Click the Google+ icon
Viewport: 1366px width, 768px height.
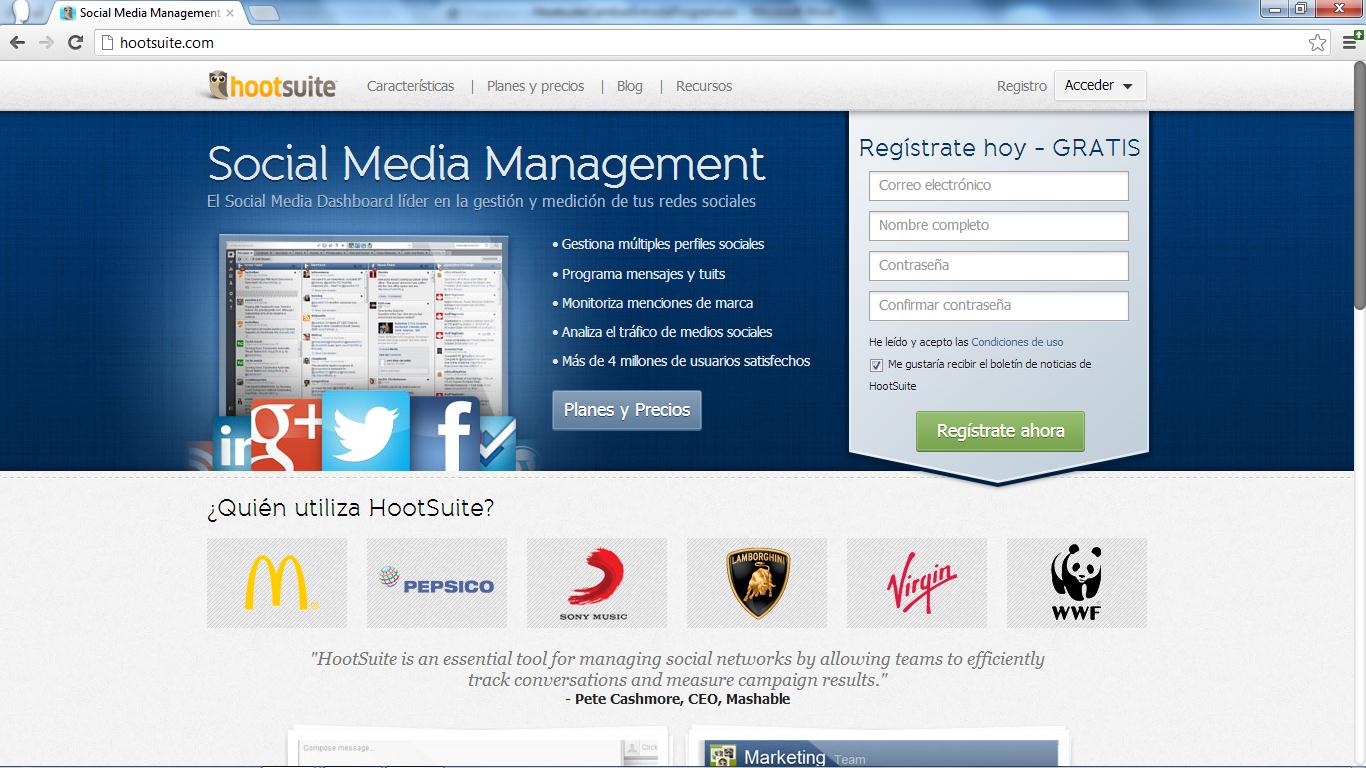tap(287, 437)
